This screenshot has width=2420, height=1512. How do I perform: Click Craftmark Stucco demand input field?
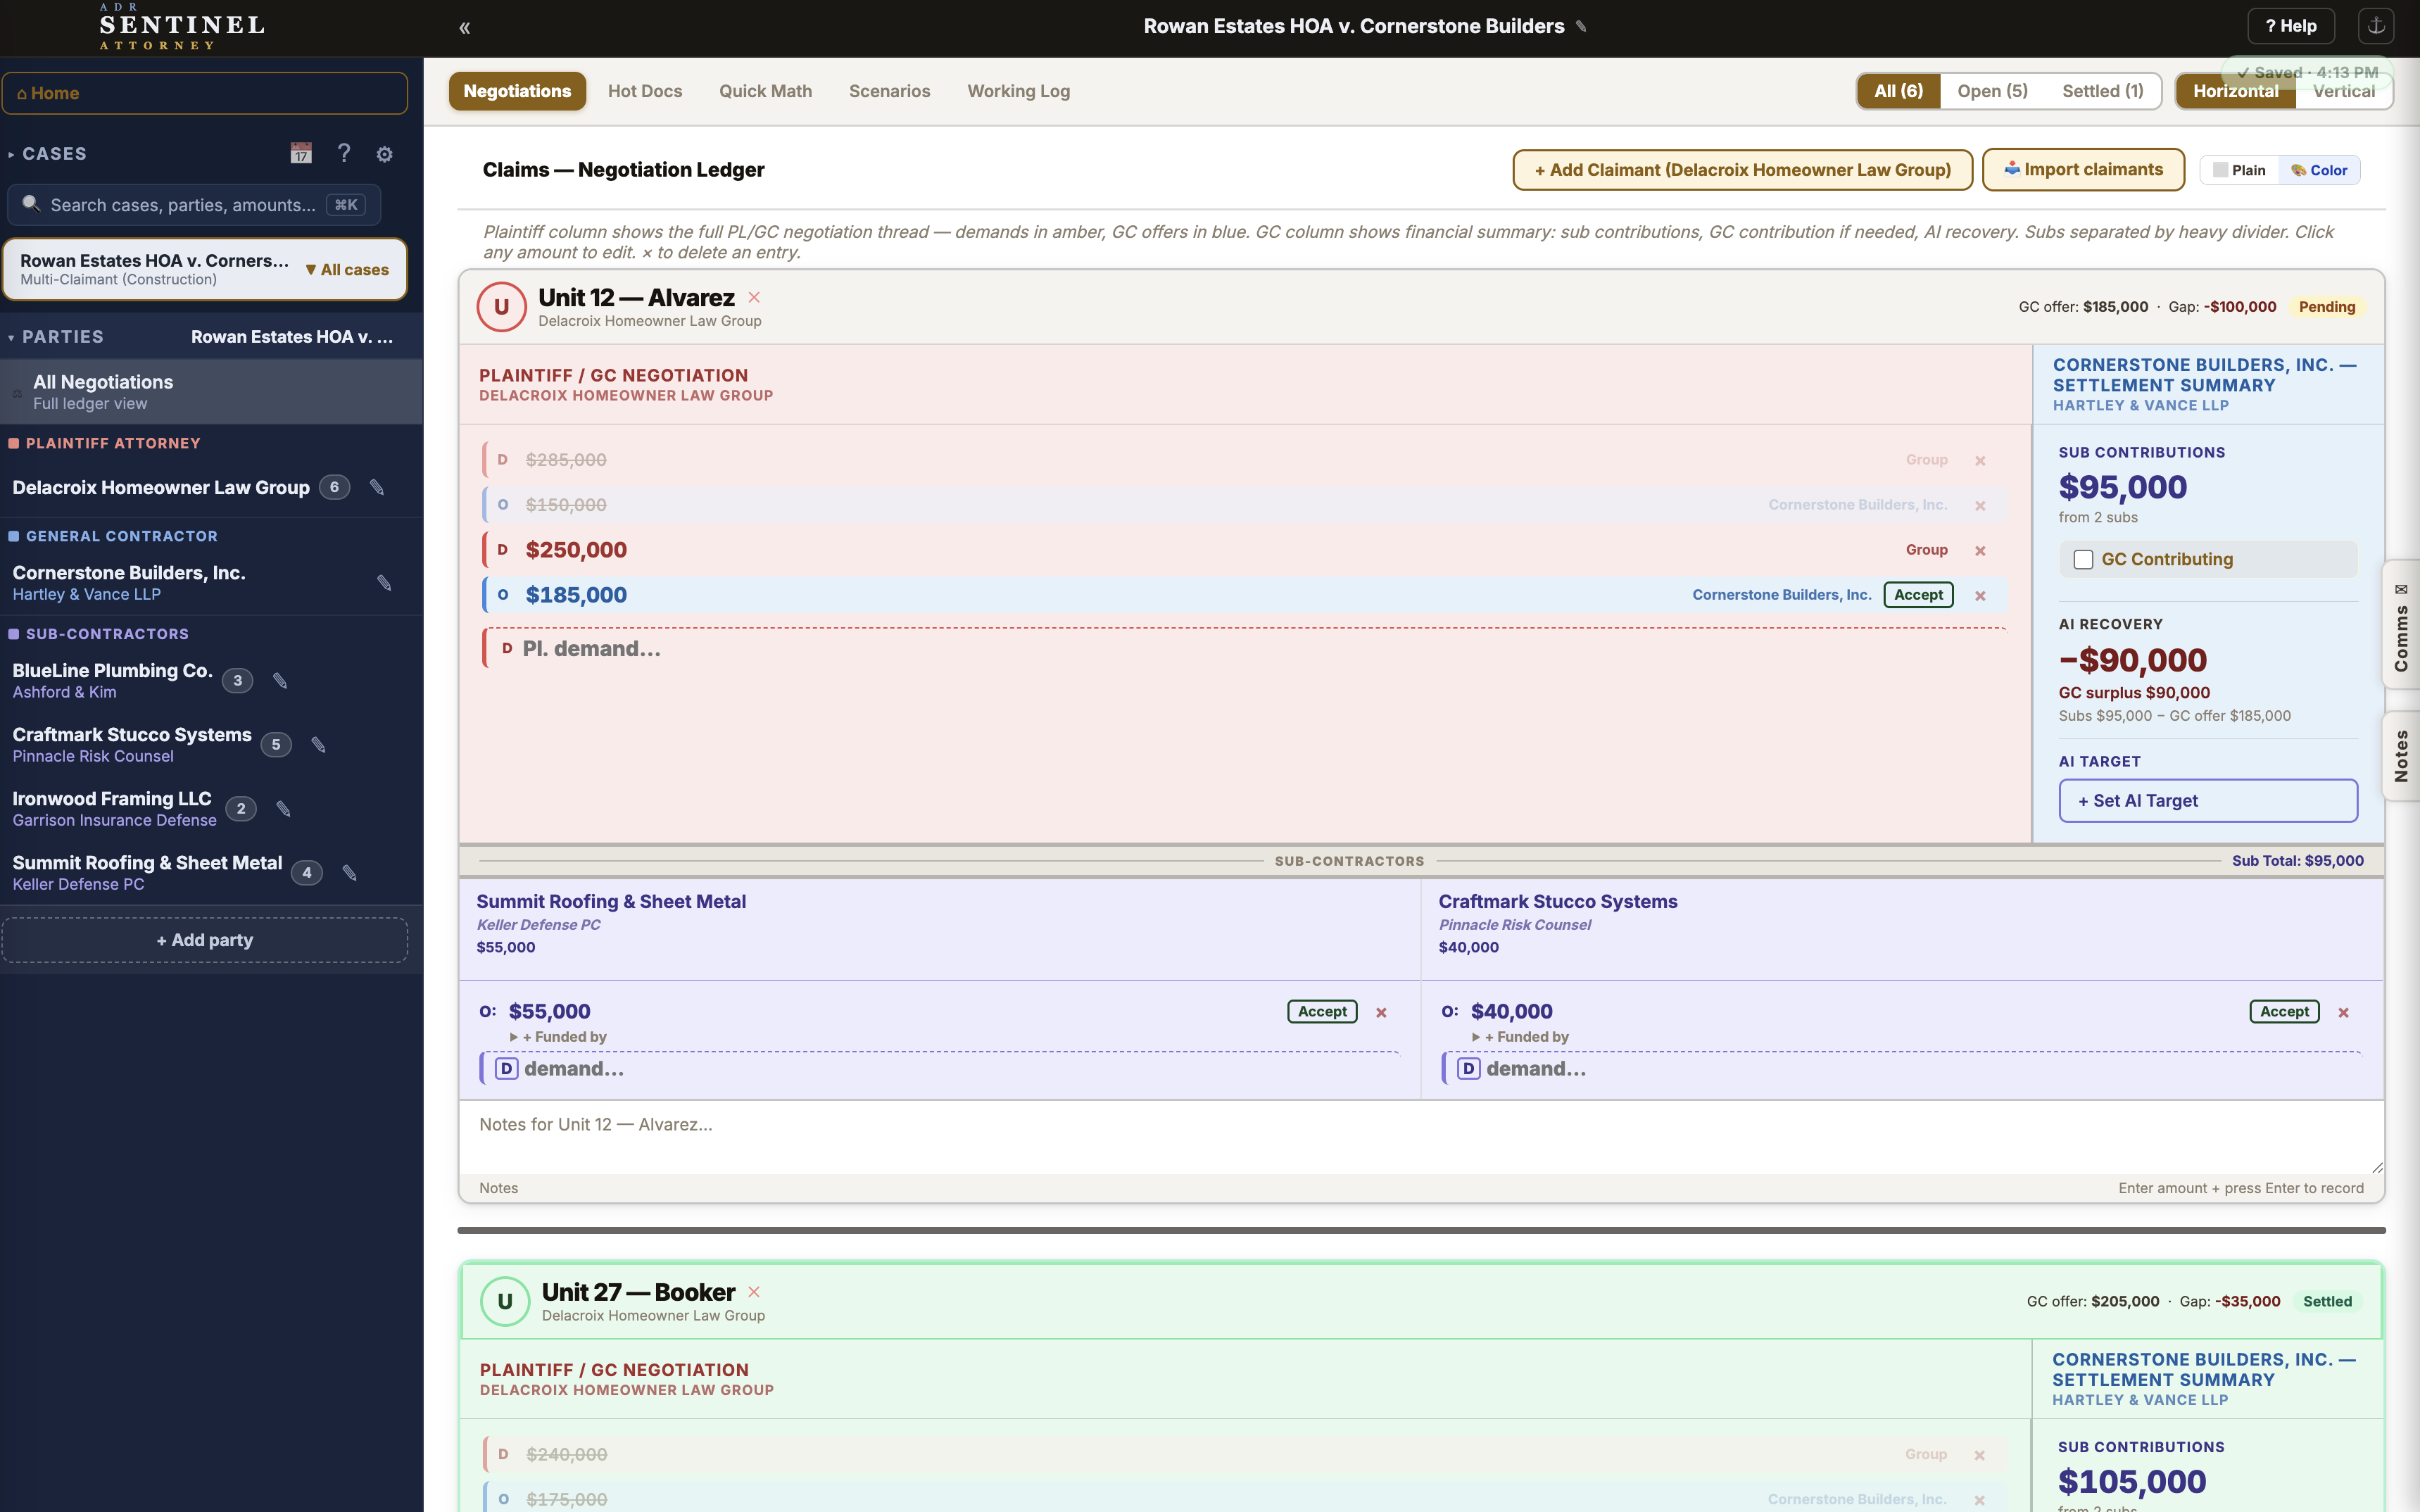pos(1901,1069)
